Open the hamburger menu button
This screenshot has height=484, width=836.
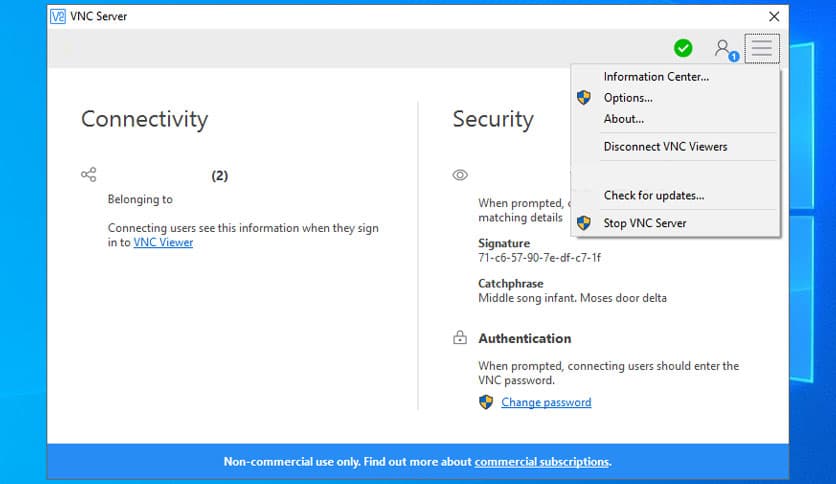pyautogui.click(x=762, y=49)
